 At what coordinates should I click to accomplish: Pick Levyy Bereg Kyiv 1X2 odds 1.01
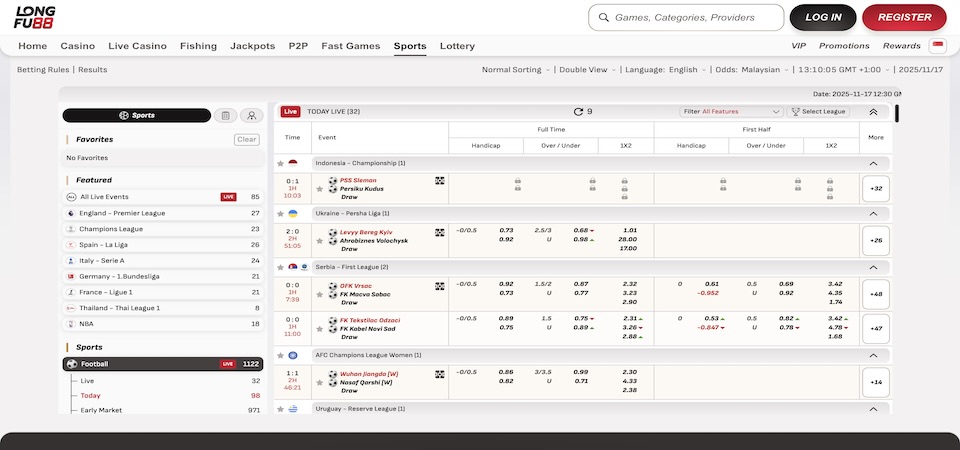tap(629, 230)
